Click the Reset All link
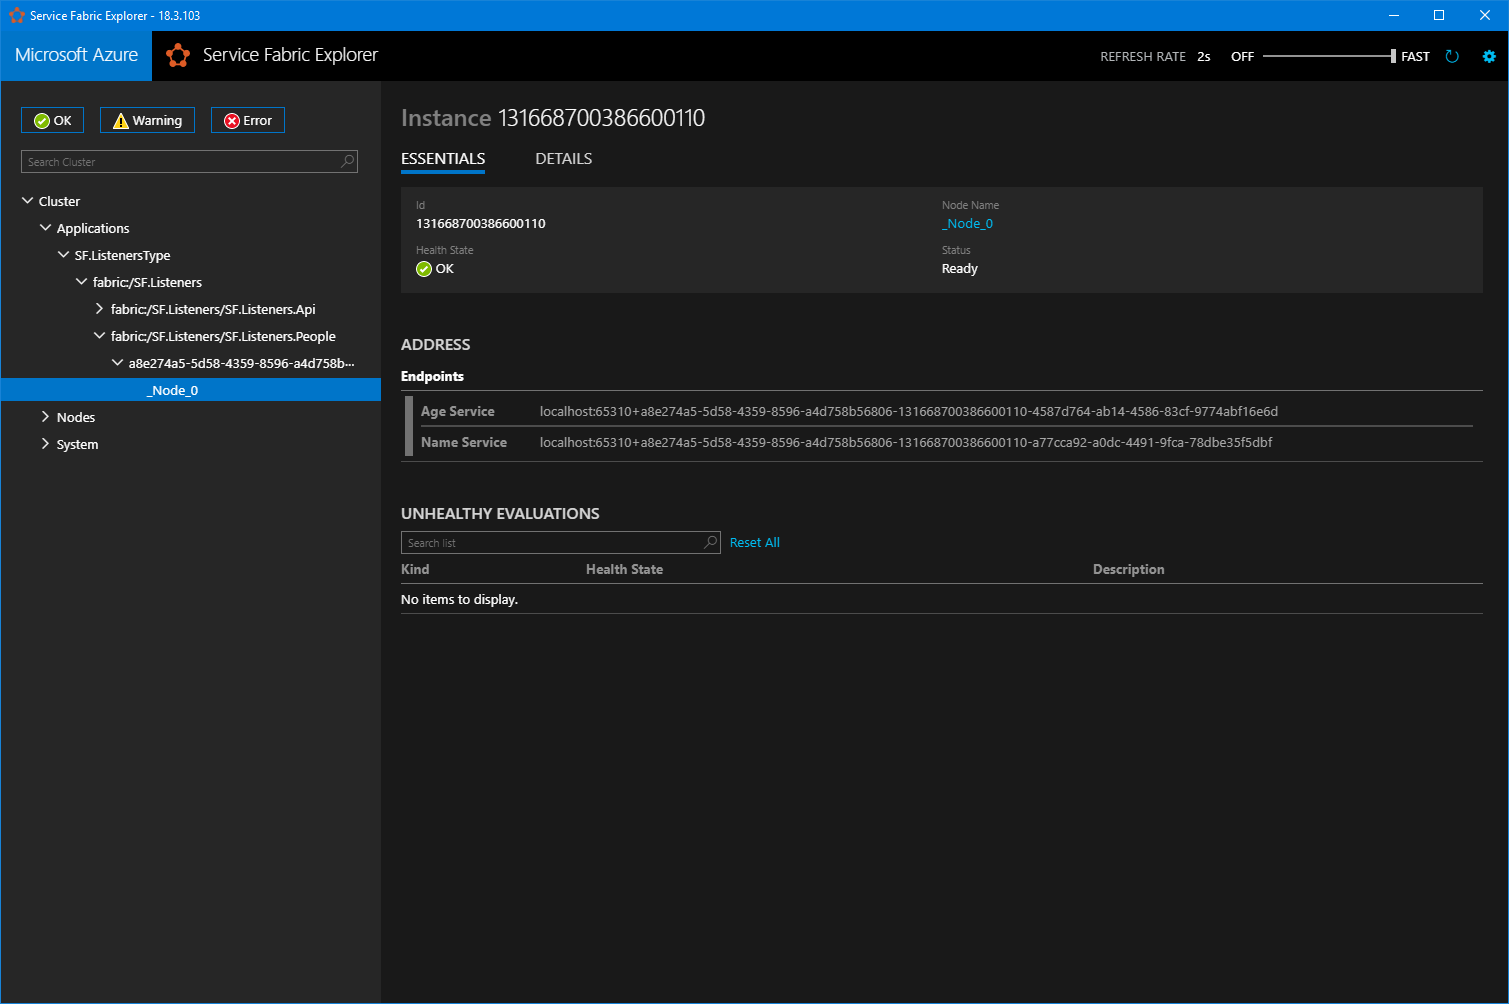1509x1004 pixels. (755, 543)
